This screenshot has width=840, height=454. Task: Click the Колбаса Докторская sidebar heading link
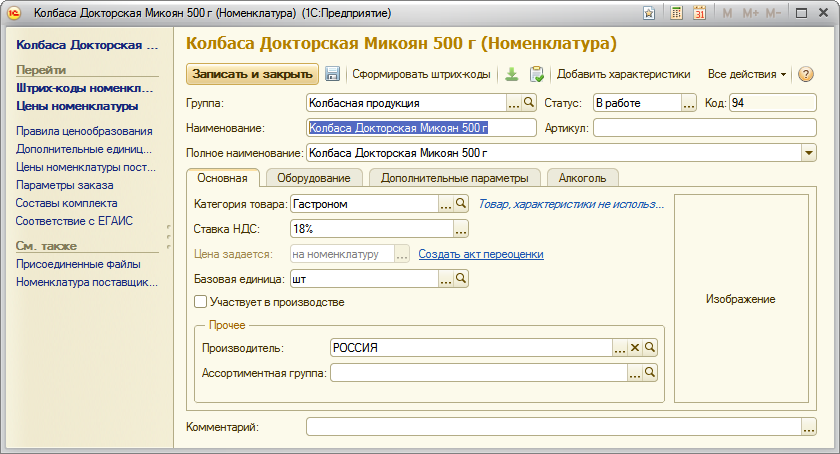[x=87, y=45]
